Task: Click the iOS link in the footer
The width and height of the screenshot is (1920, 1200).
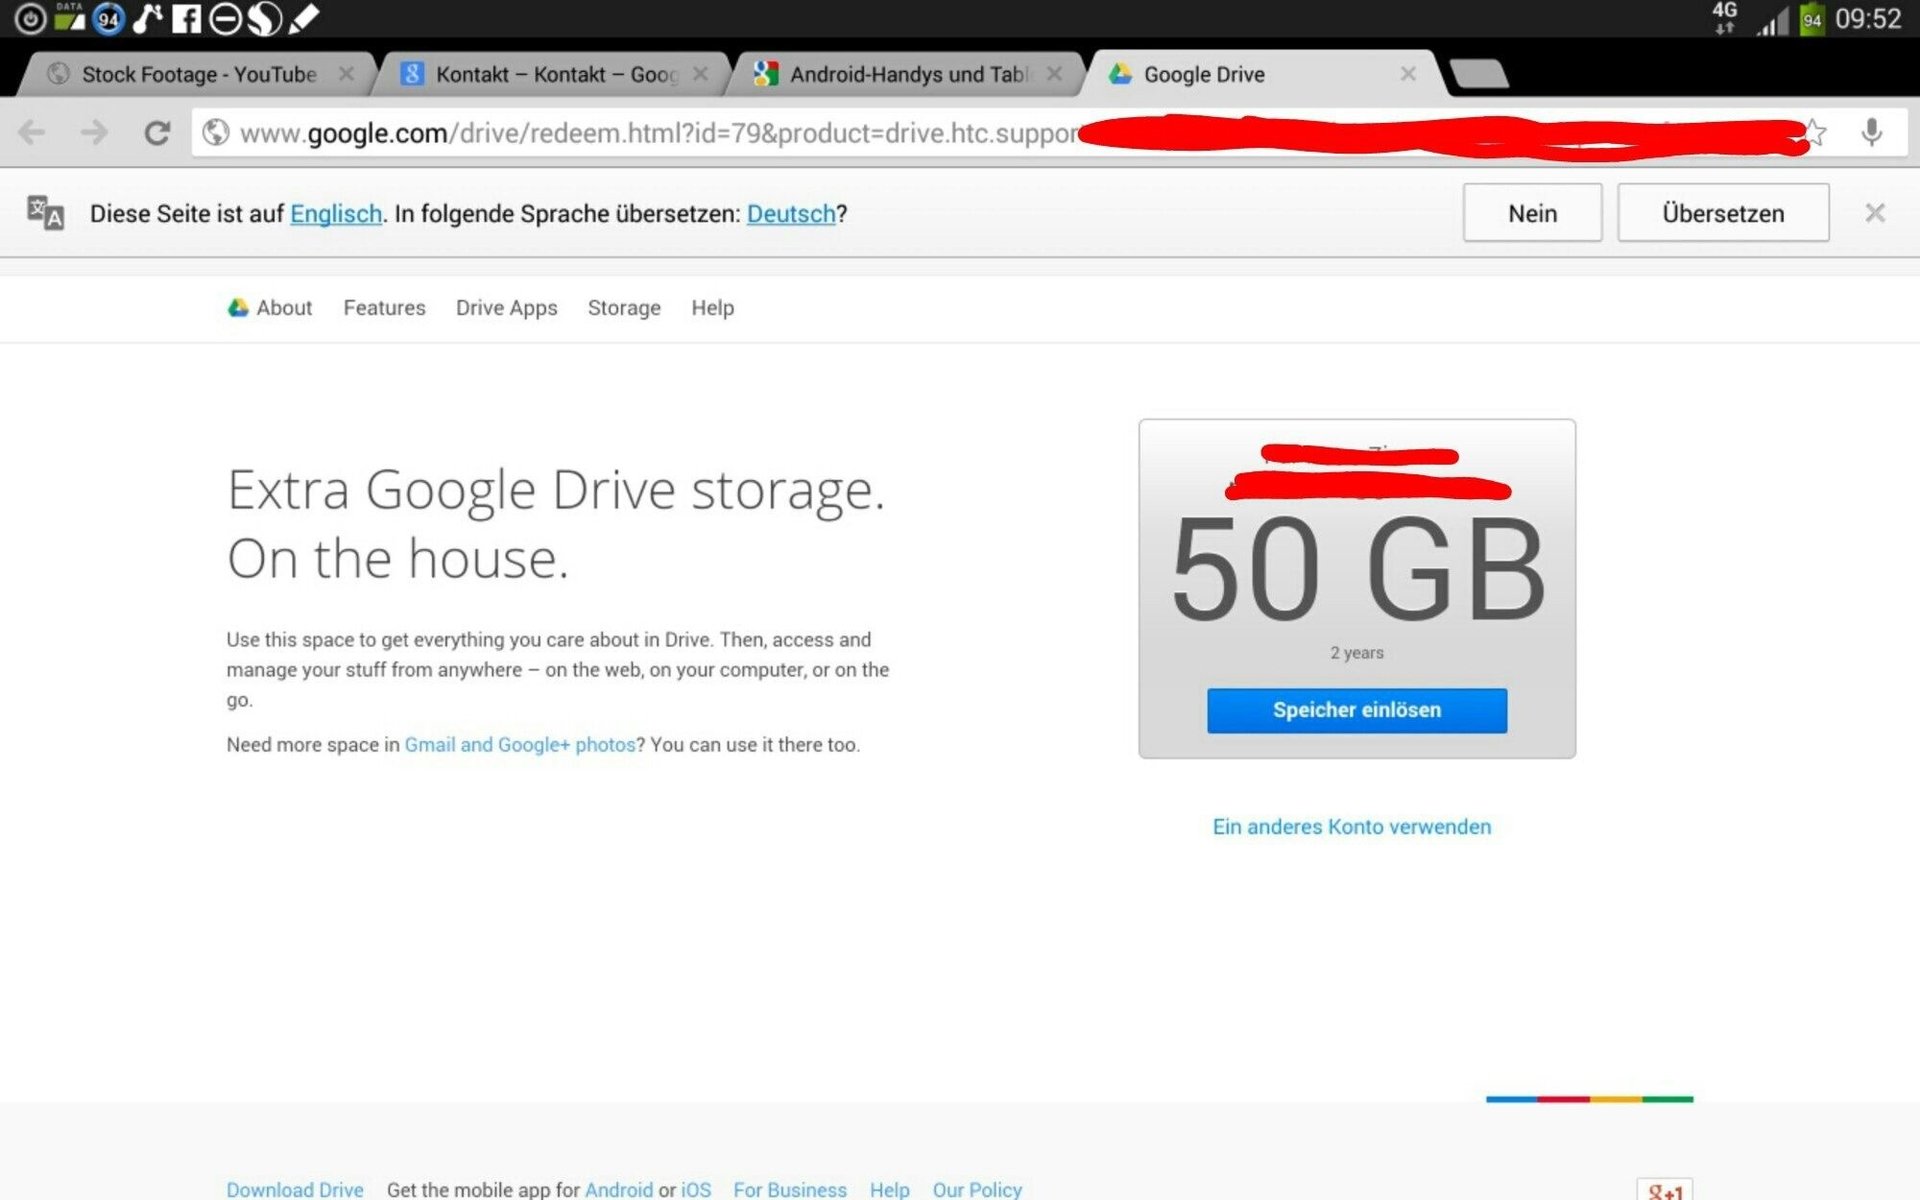Action: tap(696, 1190)
